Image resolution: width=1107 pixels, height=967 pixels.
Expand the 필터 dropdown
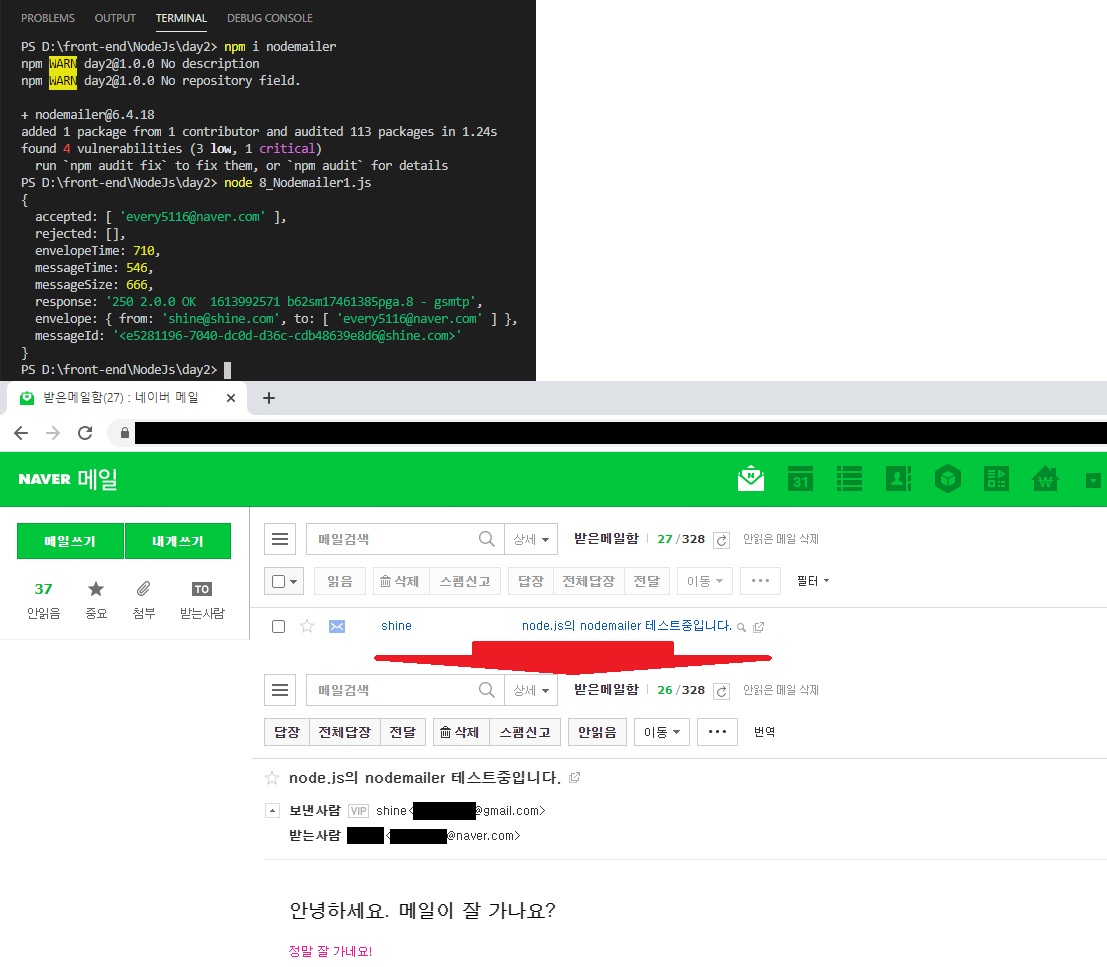coord(813,581)
